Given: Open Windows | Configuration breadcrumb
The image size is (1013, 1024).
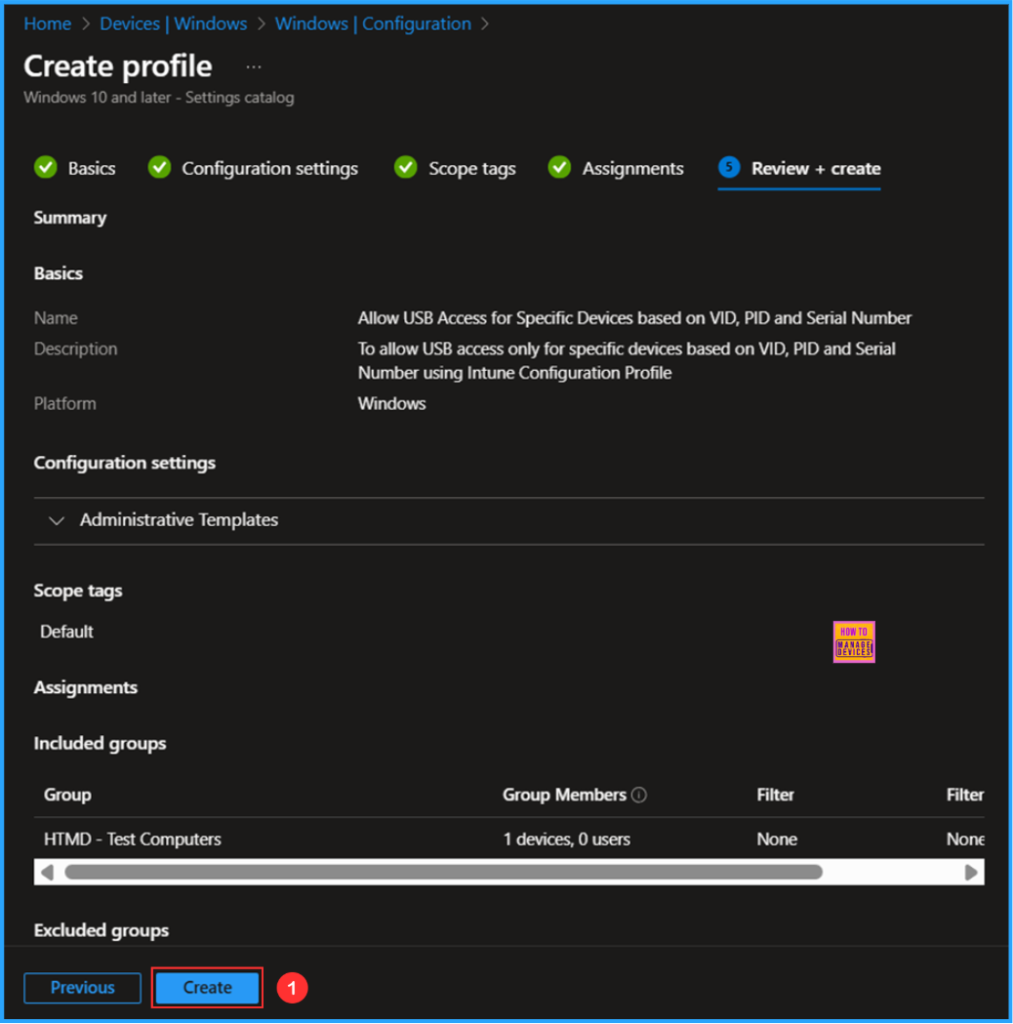Looking at the screenshot, I should pyautogui.click(x=373, y=24).
